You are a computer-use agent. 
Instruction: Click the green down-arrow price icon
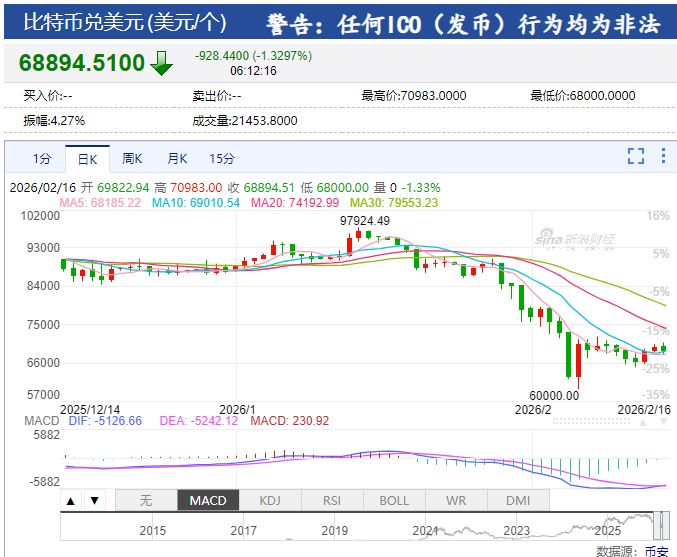point(161,64)
